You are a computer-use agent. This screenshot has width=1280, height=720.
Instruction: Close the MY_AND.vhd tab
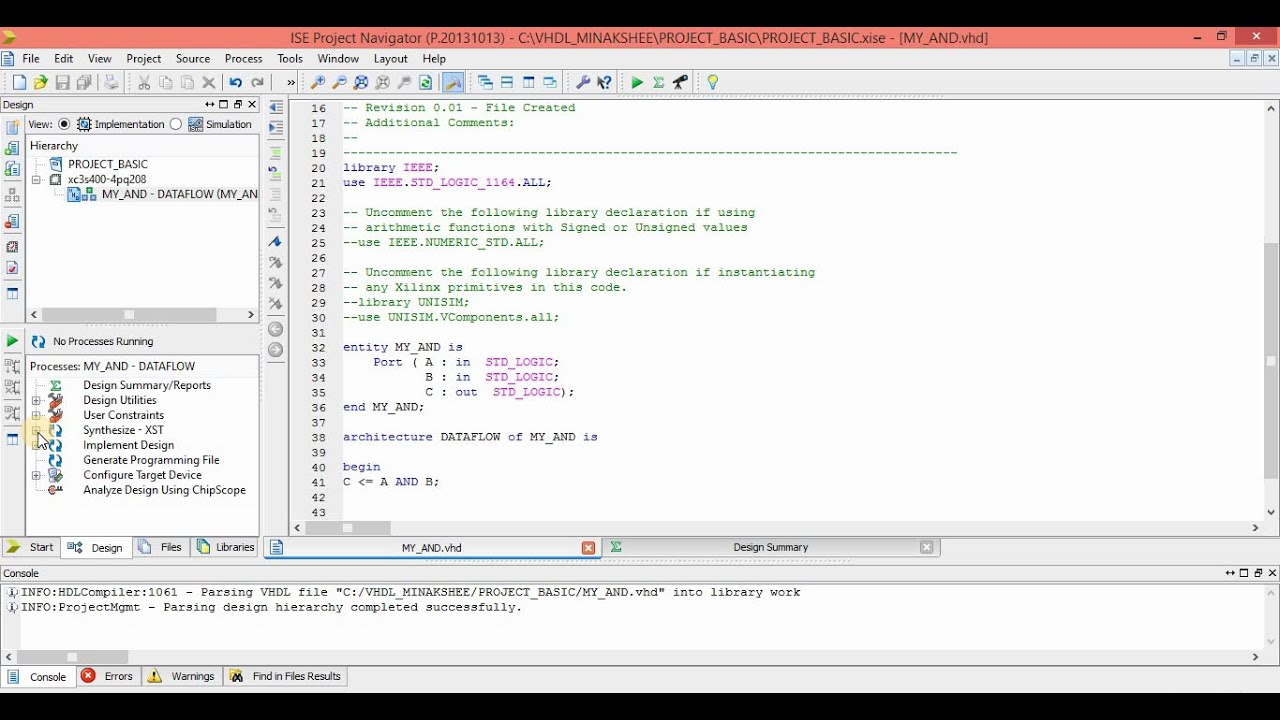point(588,547)
